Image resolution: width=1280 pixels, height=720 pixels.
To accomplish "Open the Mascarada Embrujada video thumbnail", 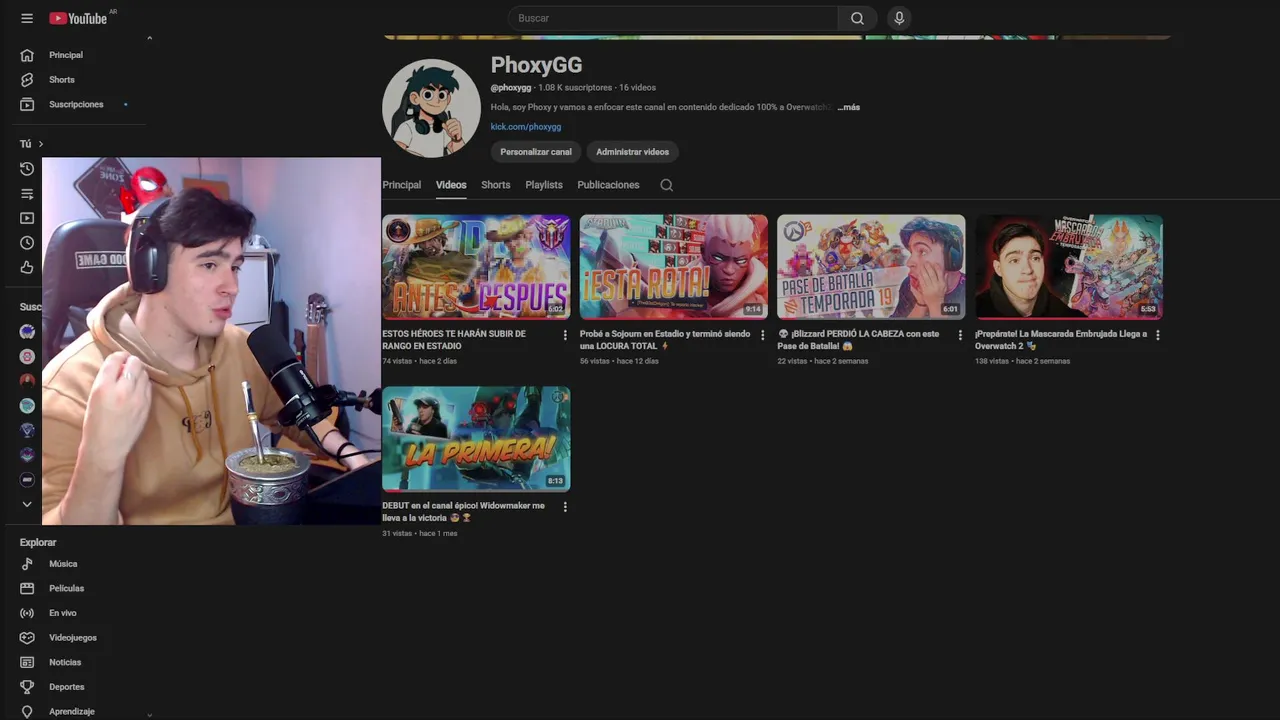I will point(1069,267).
